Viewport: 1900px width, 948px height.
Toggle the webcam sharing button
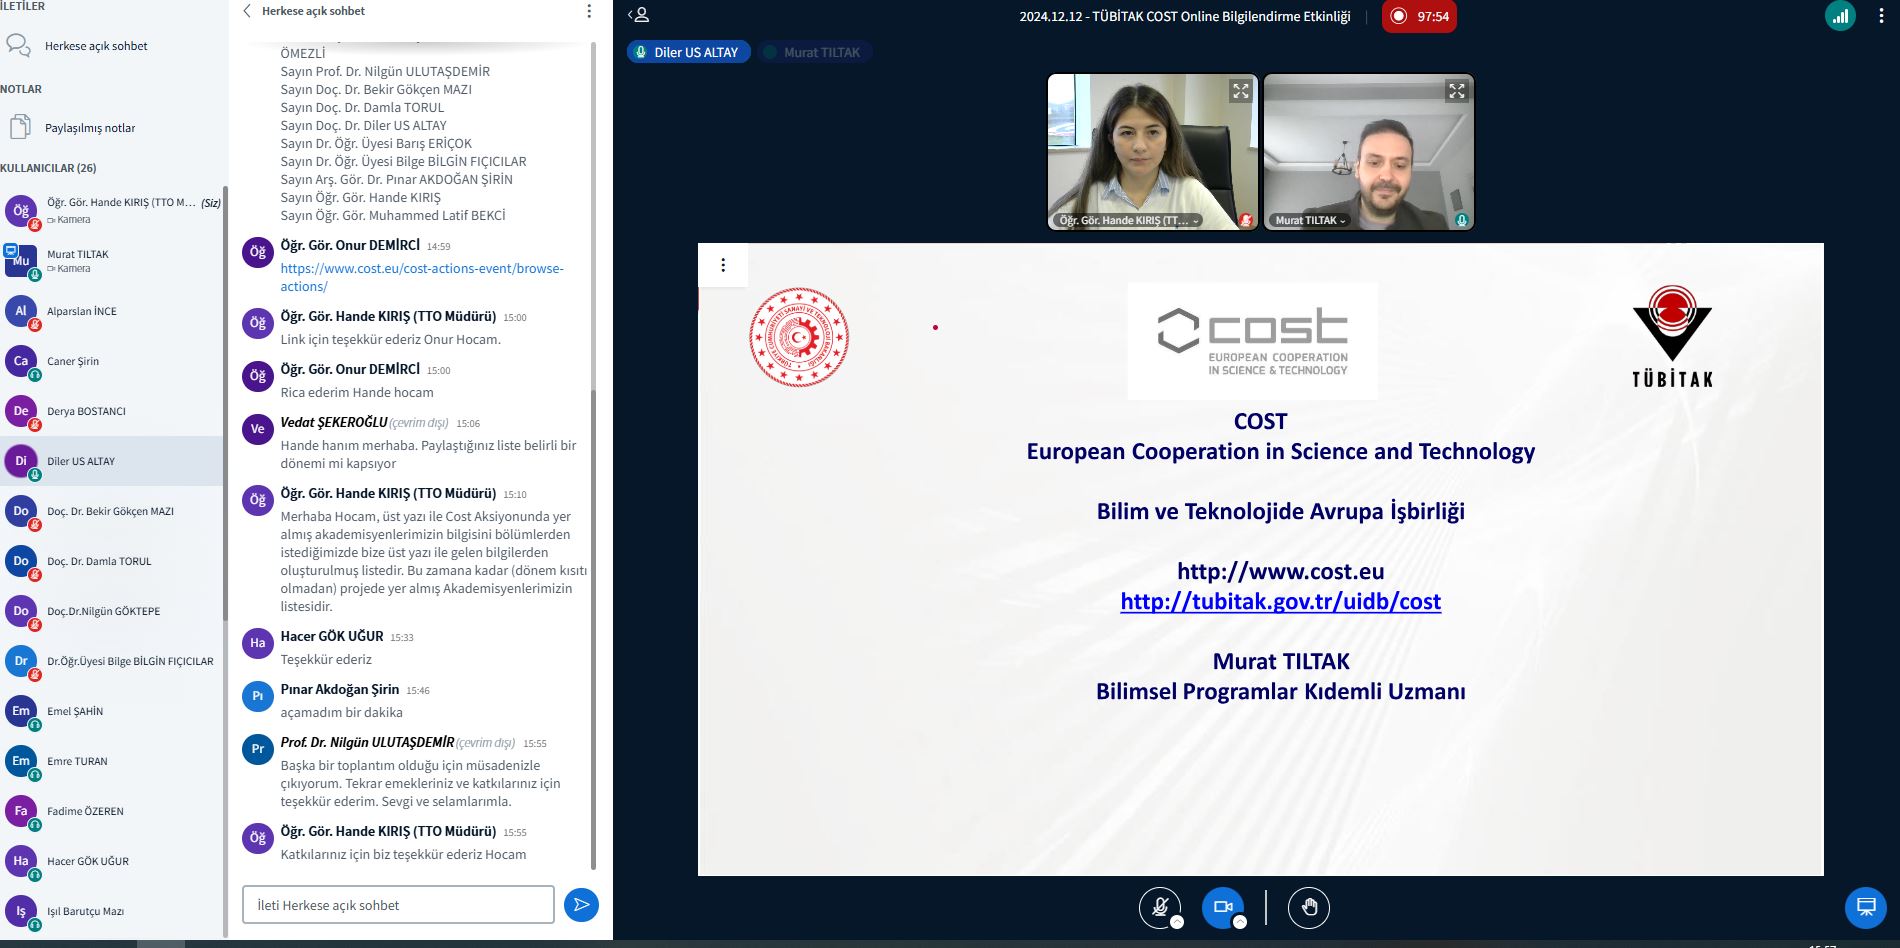coord(1222,907)
